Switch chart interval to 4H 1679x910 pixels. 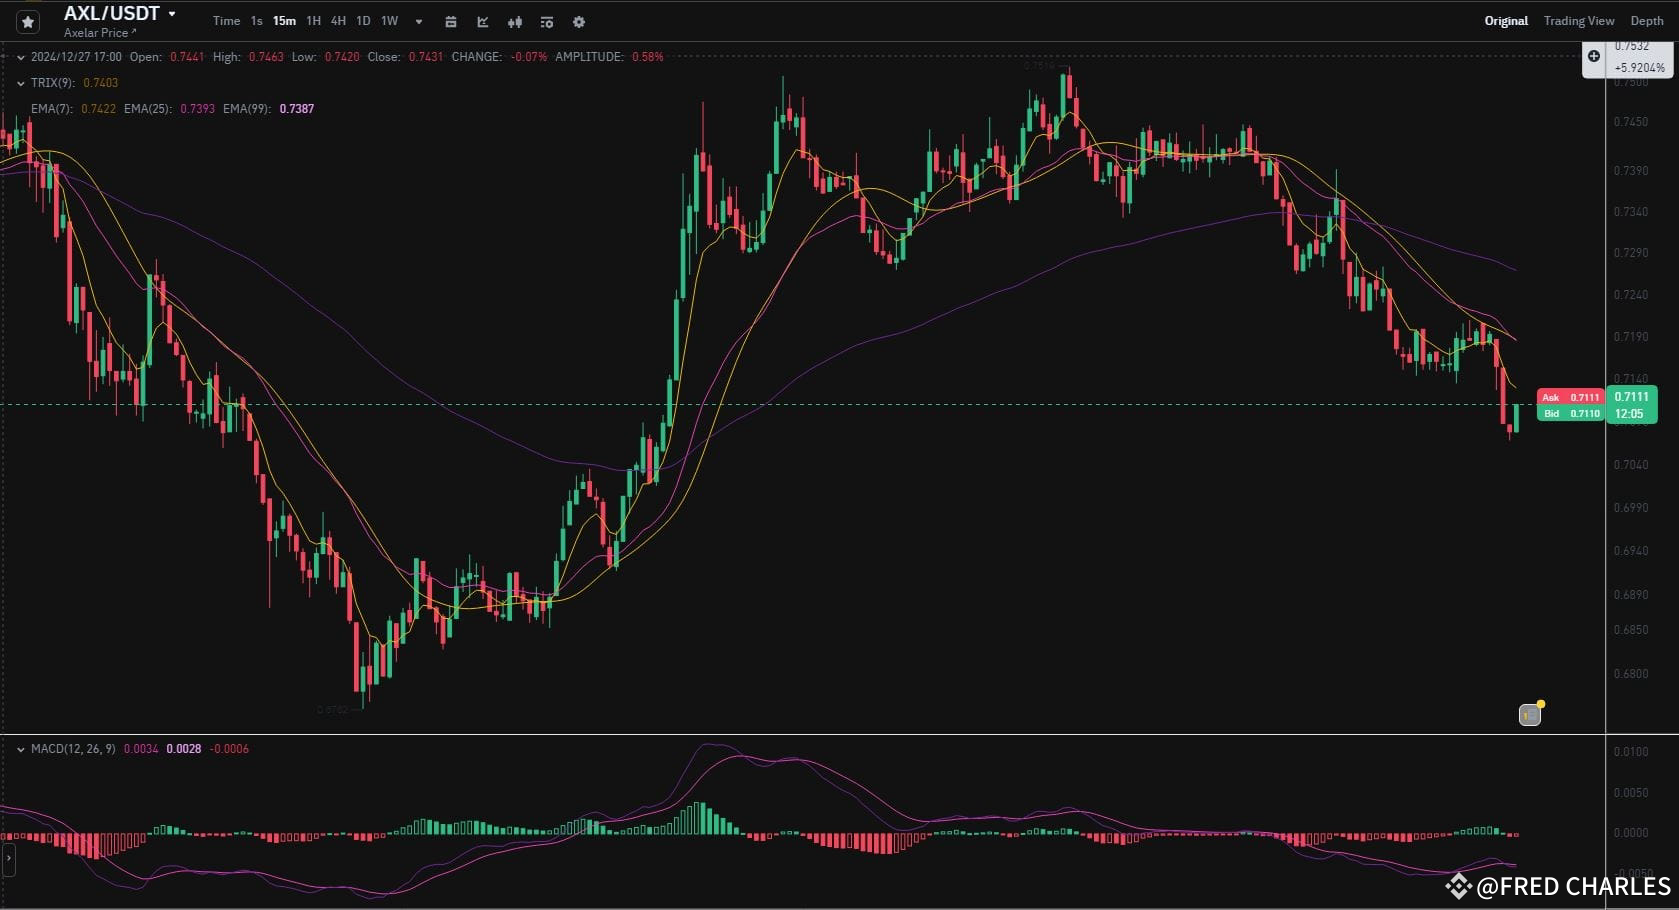click(x=338, y=21)
